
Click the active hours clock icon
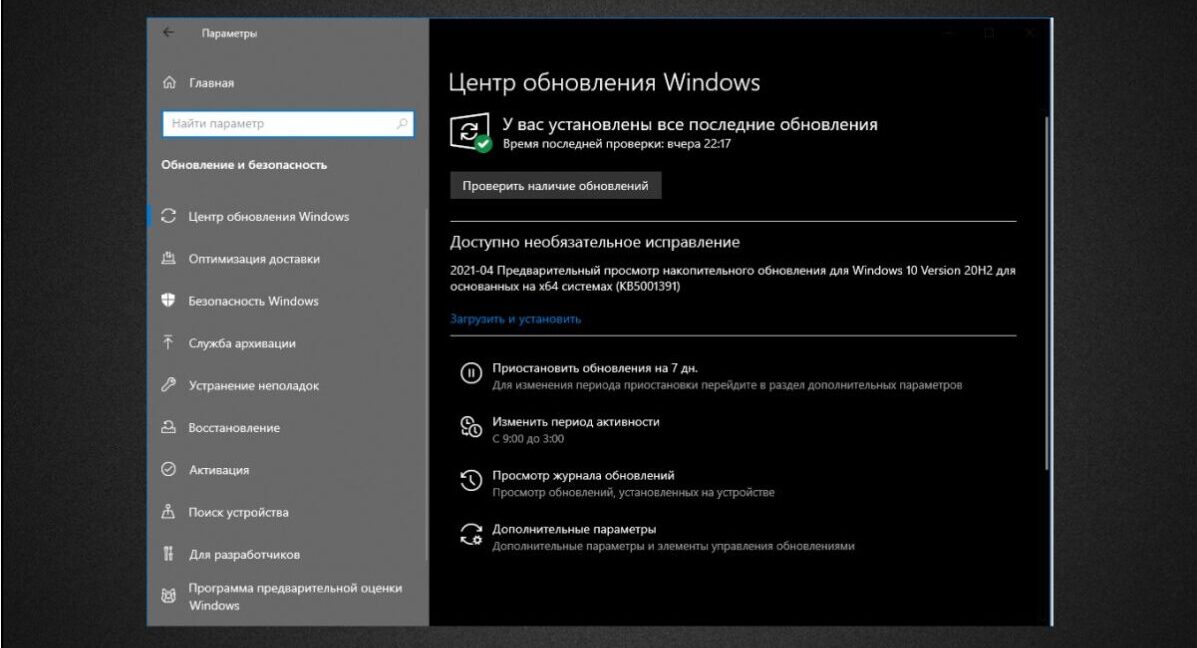click(471, 427)
